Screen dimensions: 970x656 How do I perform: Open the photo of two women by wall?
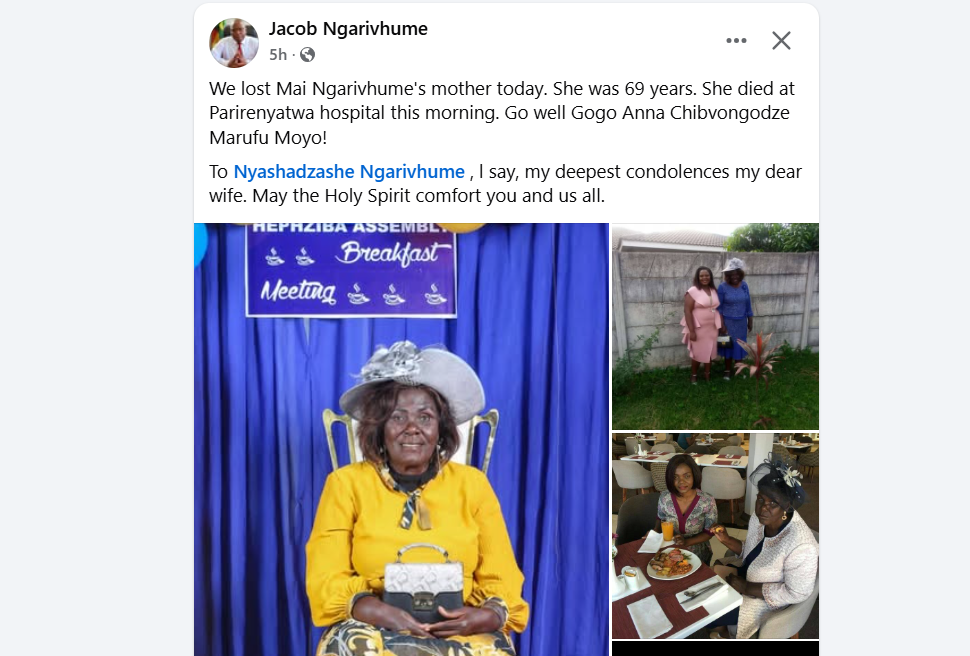point(715,326)
